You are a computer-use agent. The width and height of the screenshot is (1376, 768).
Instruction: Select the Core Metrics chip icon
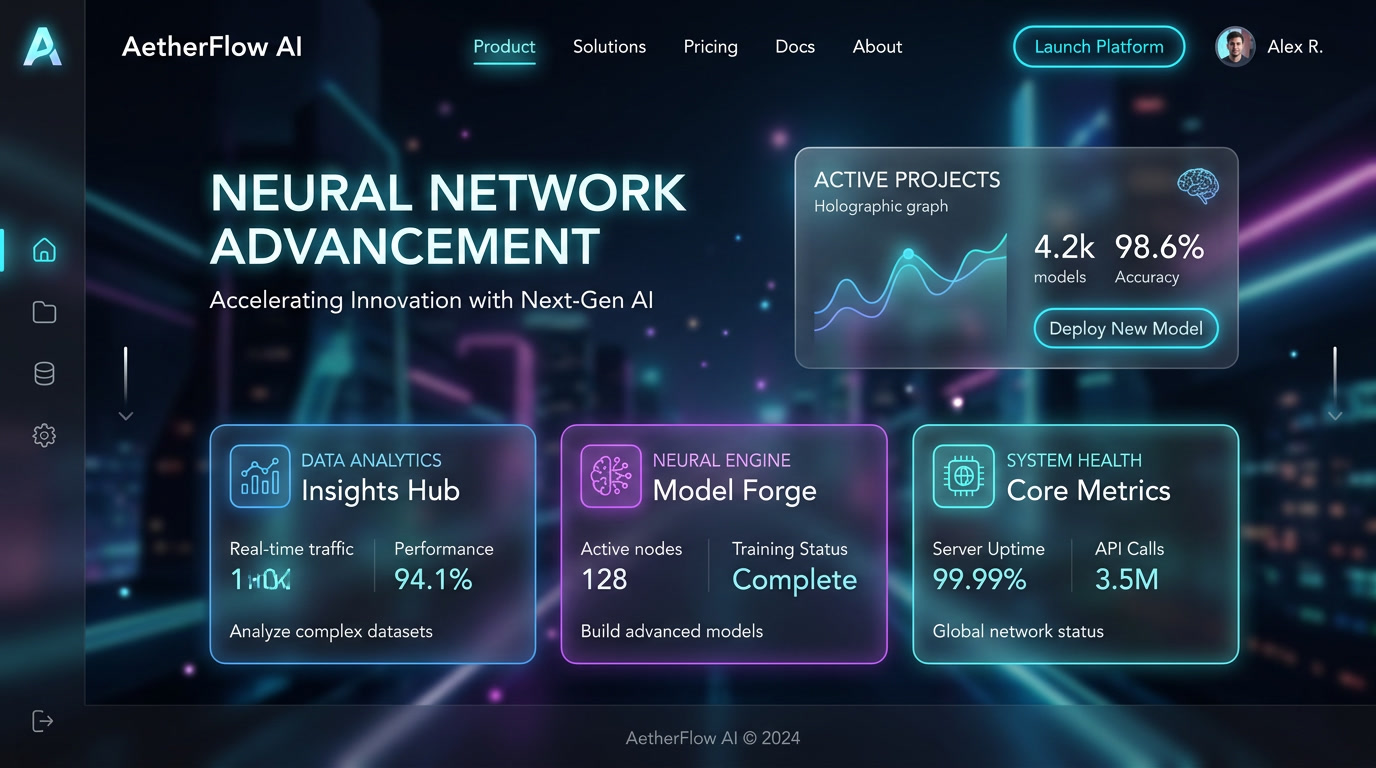click(x=963, y=477)
